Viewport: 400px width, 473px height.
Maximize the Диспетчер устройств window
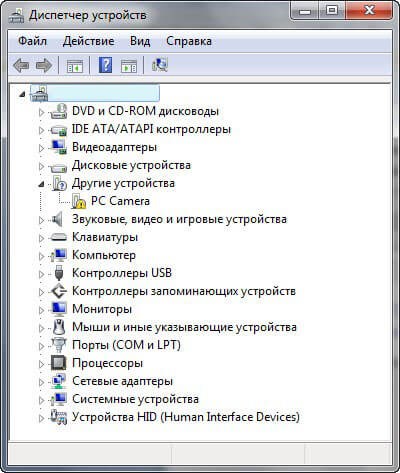point(331,11)
